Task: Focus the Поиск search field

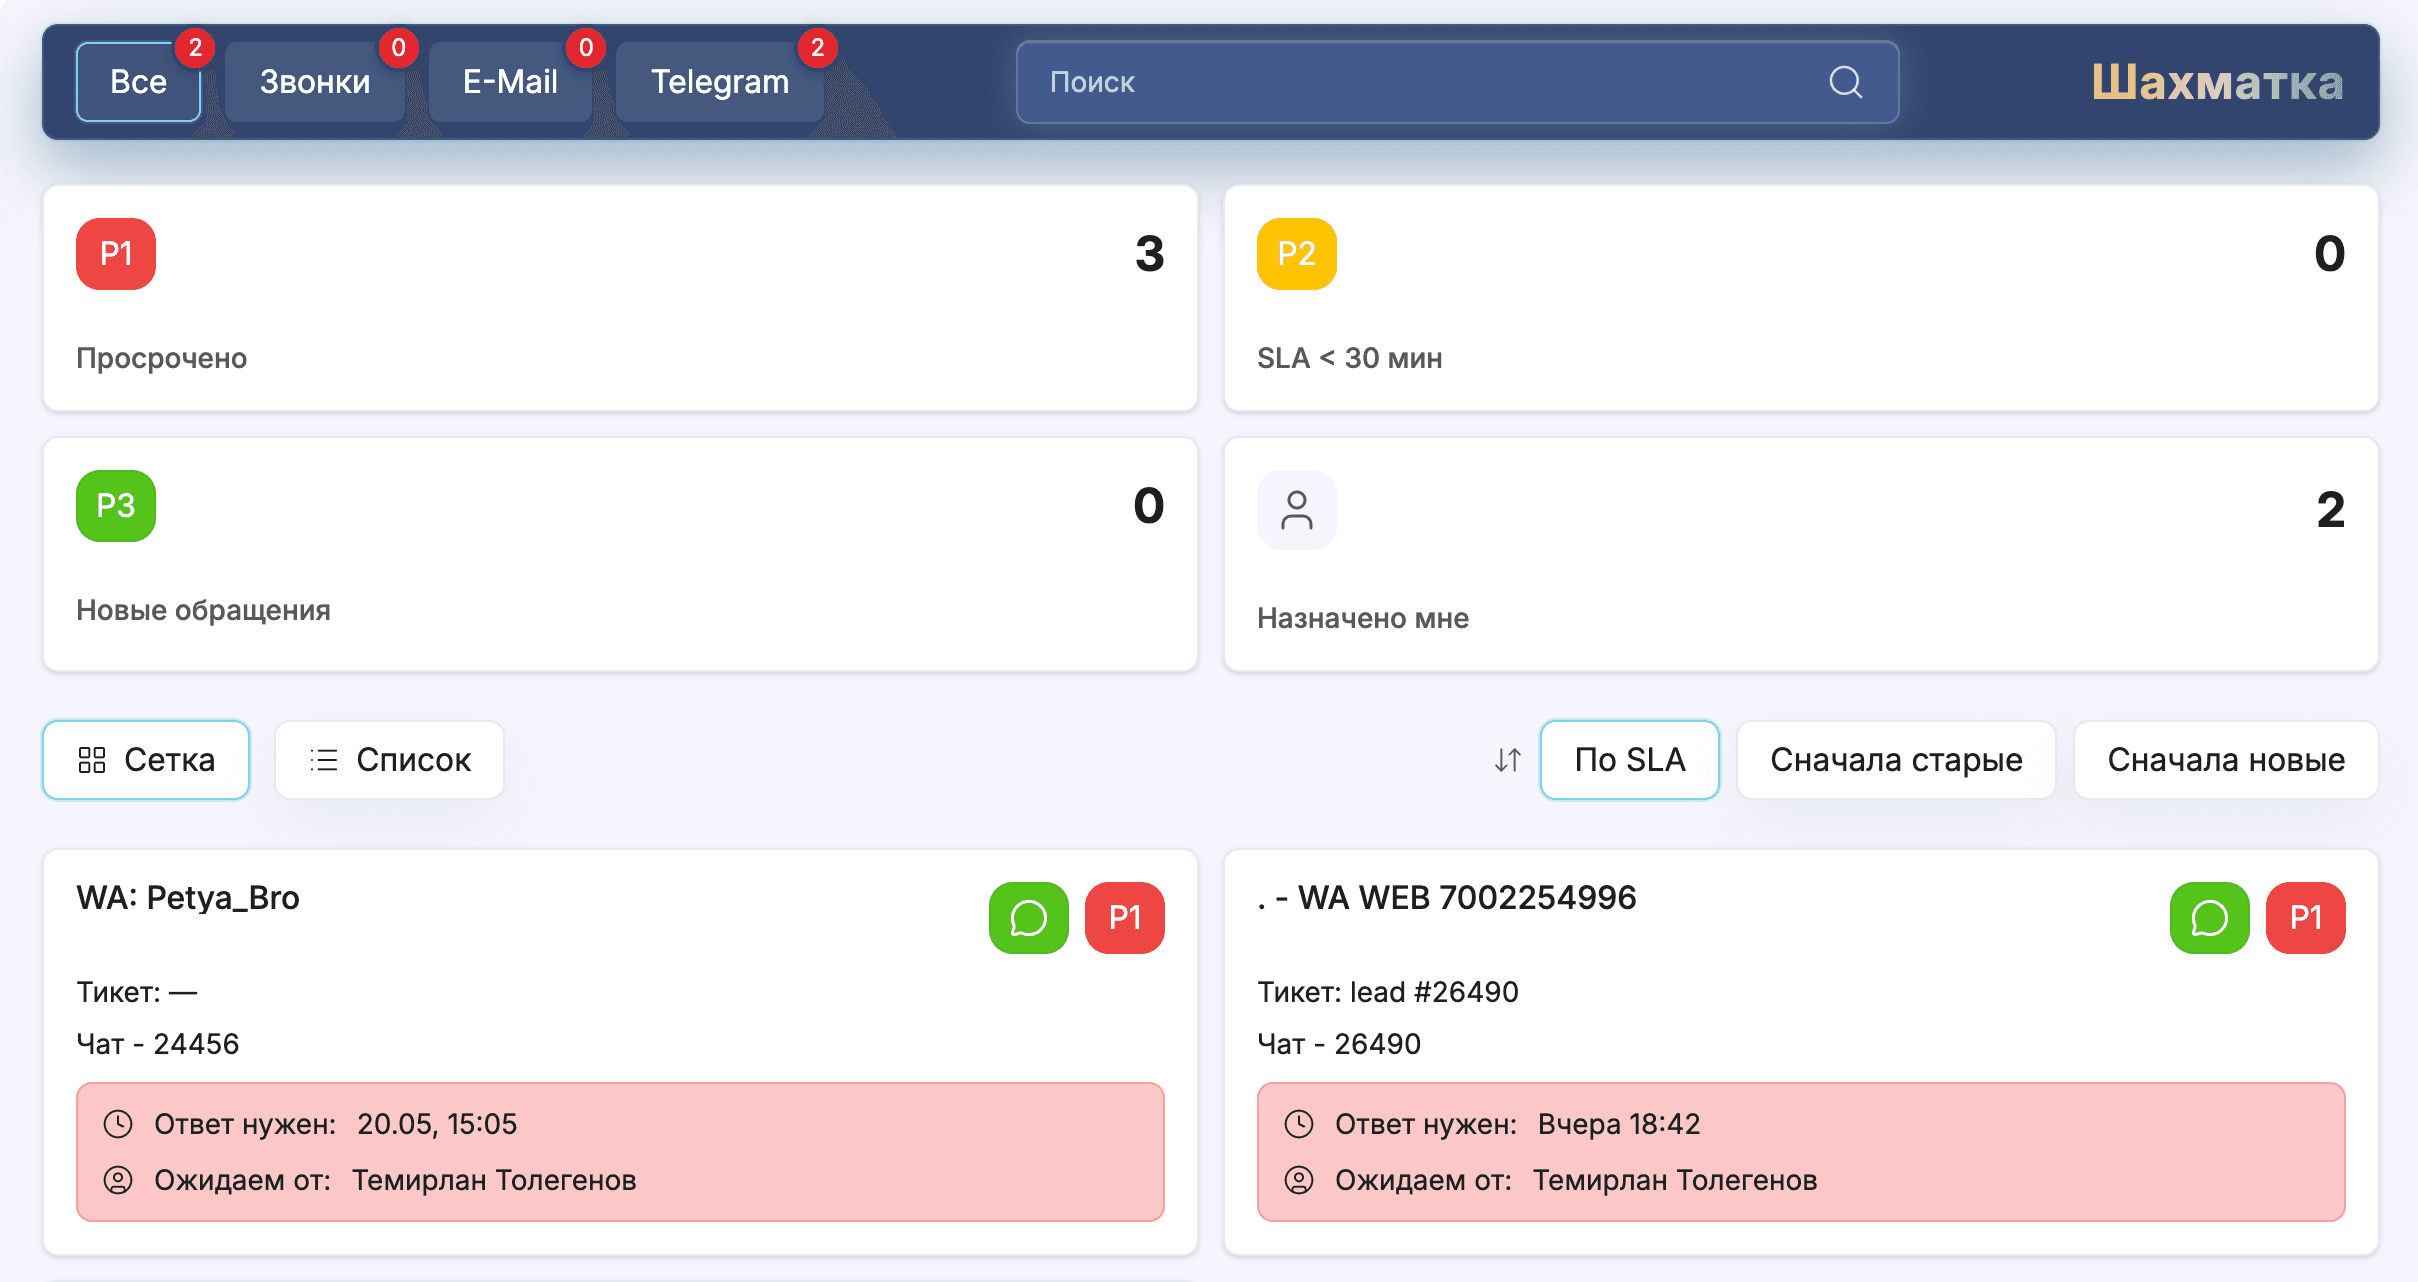Action: (x=1458, y=82)
